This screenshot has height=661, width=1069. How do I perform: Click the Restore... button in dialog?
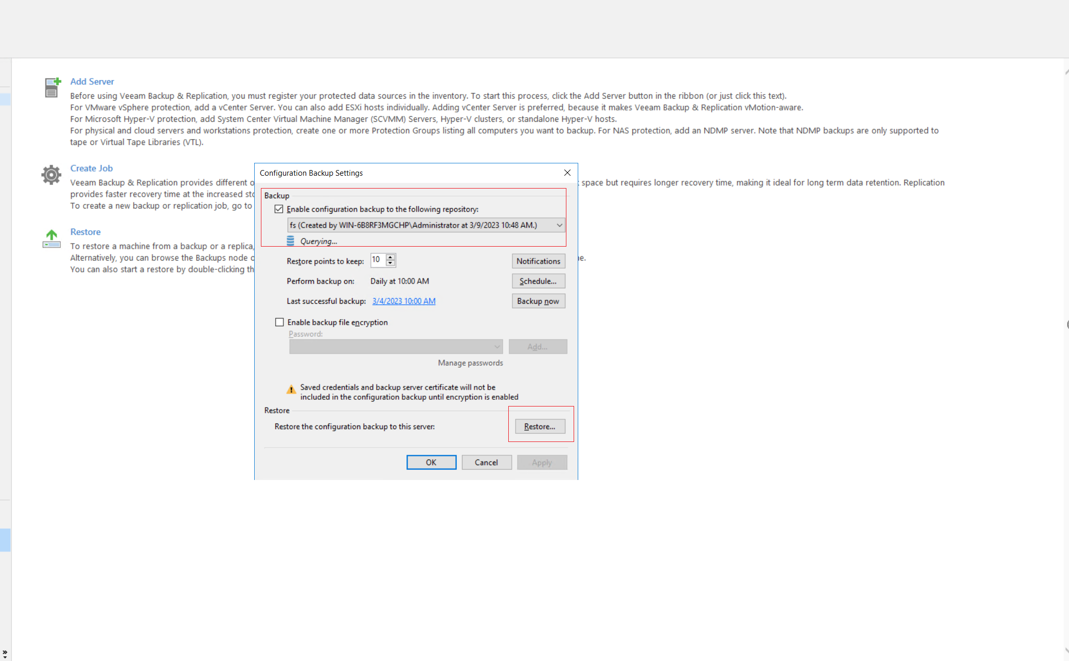(x=539, y=427)
